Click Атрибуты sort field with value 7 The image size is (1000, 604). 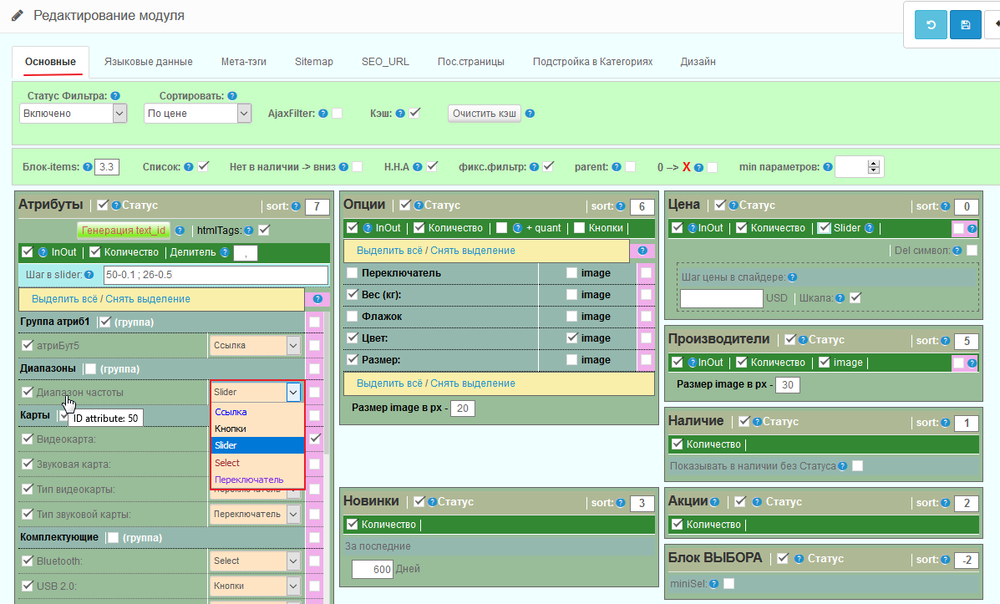(x=317, y=207)
